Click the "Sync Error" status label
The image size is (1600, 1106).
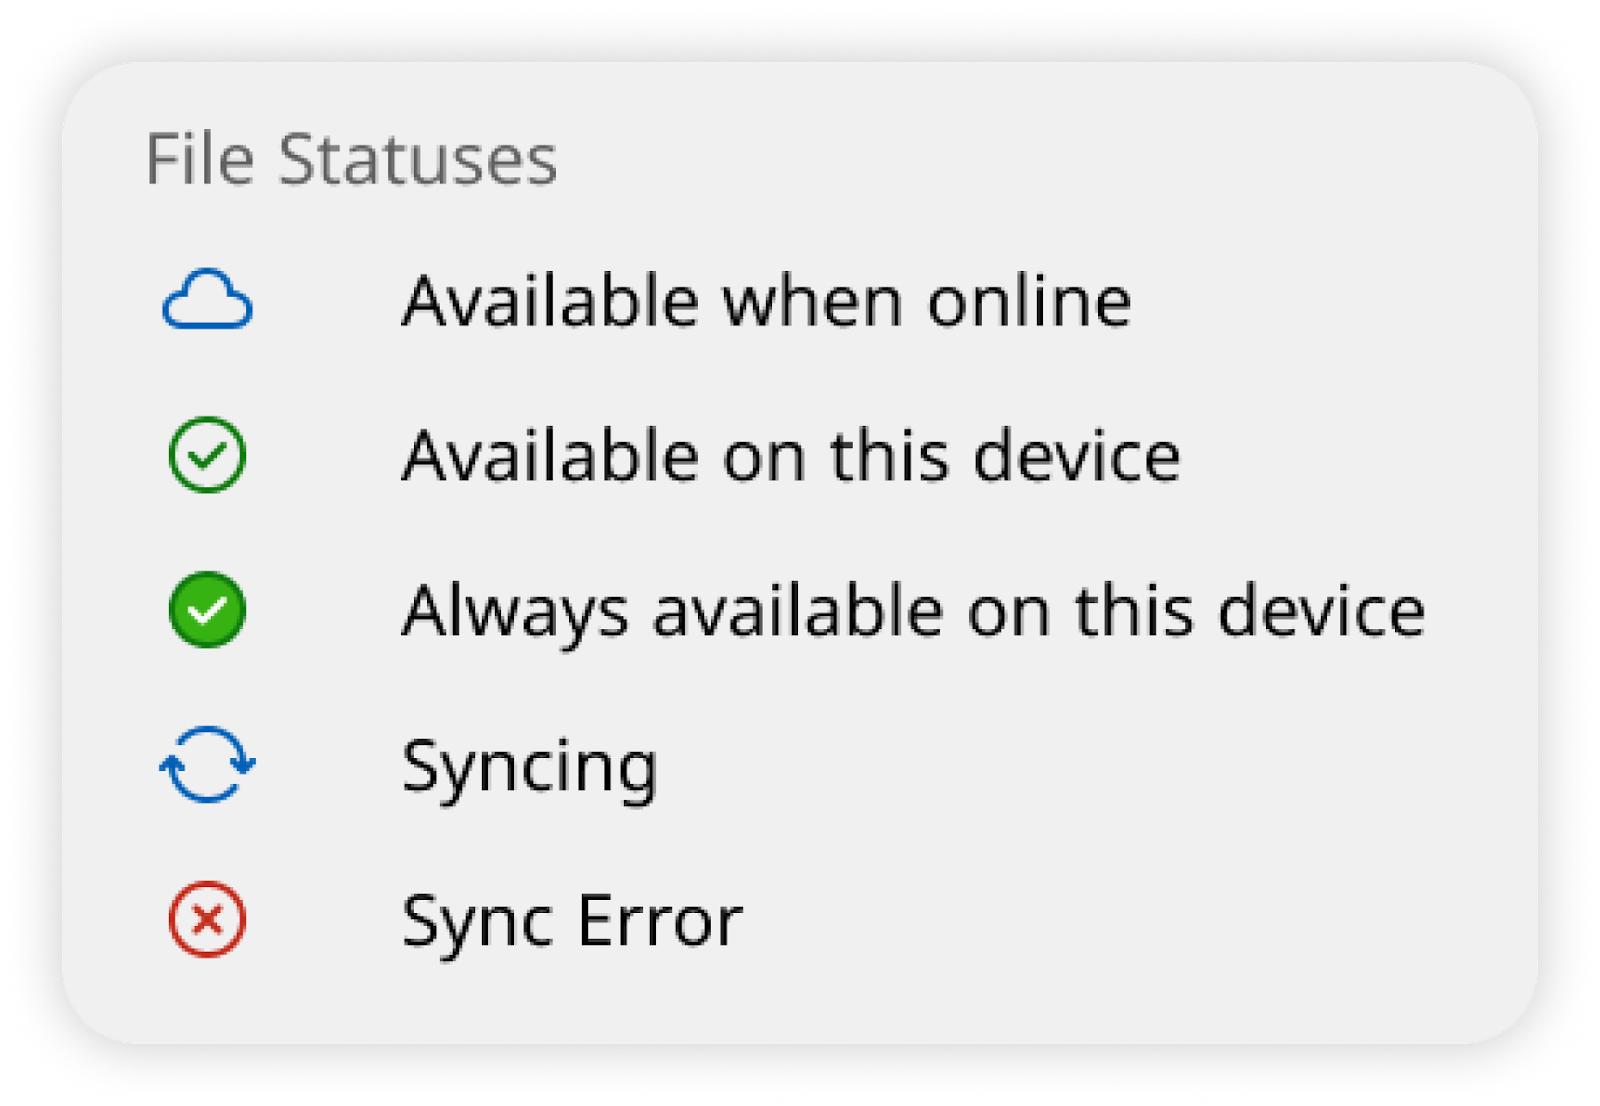(572, 922)
